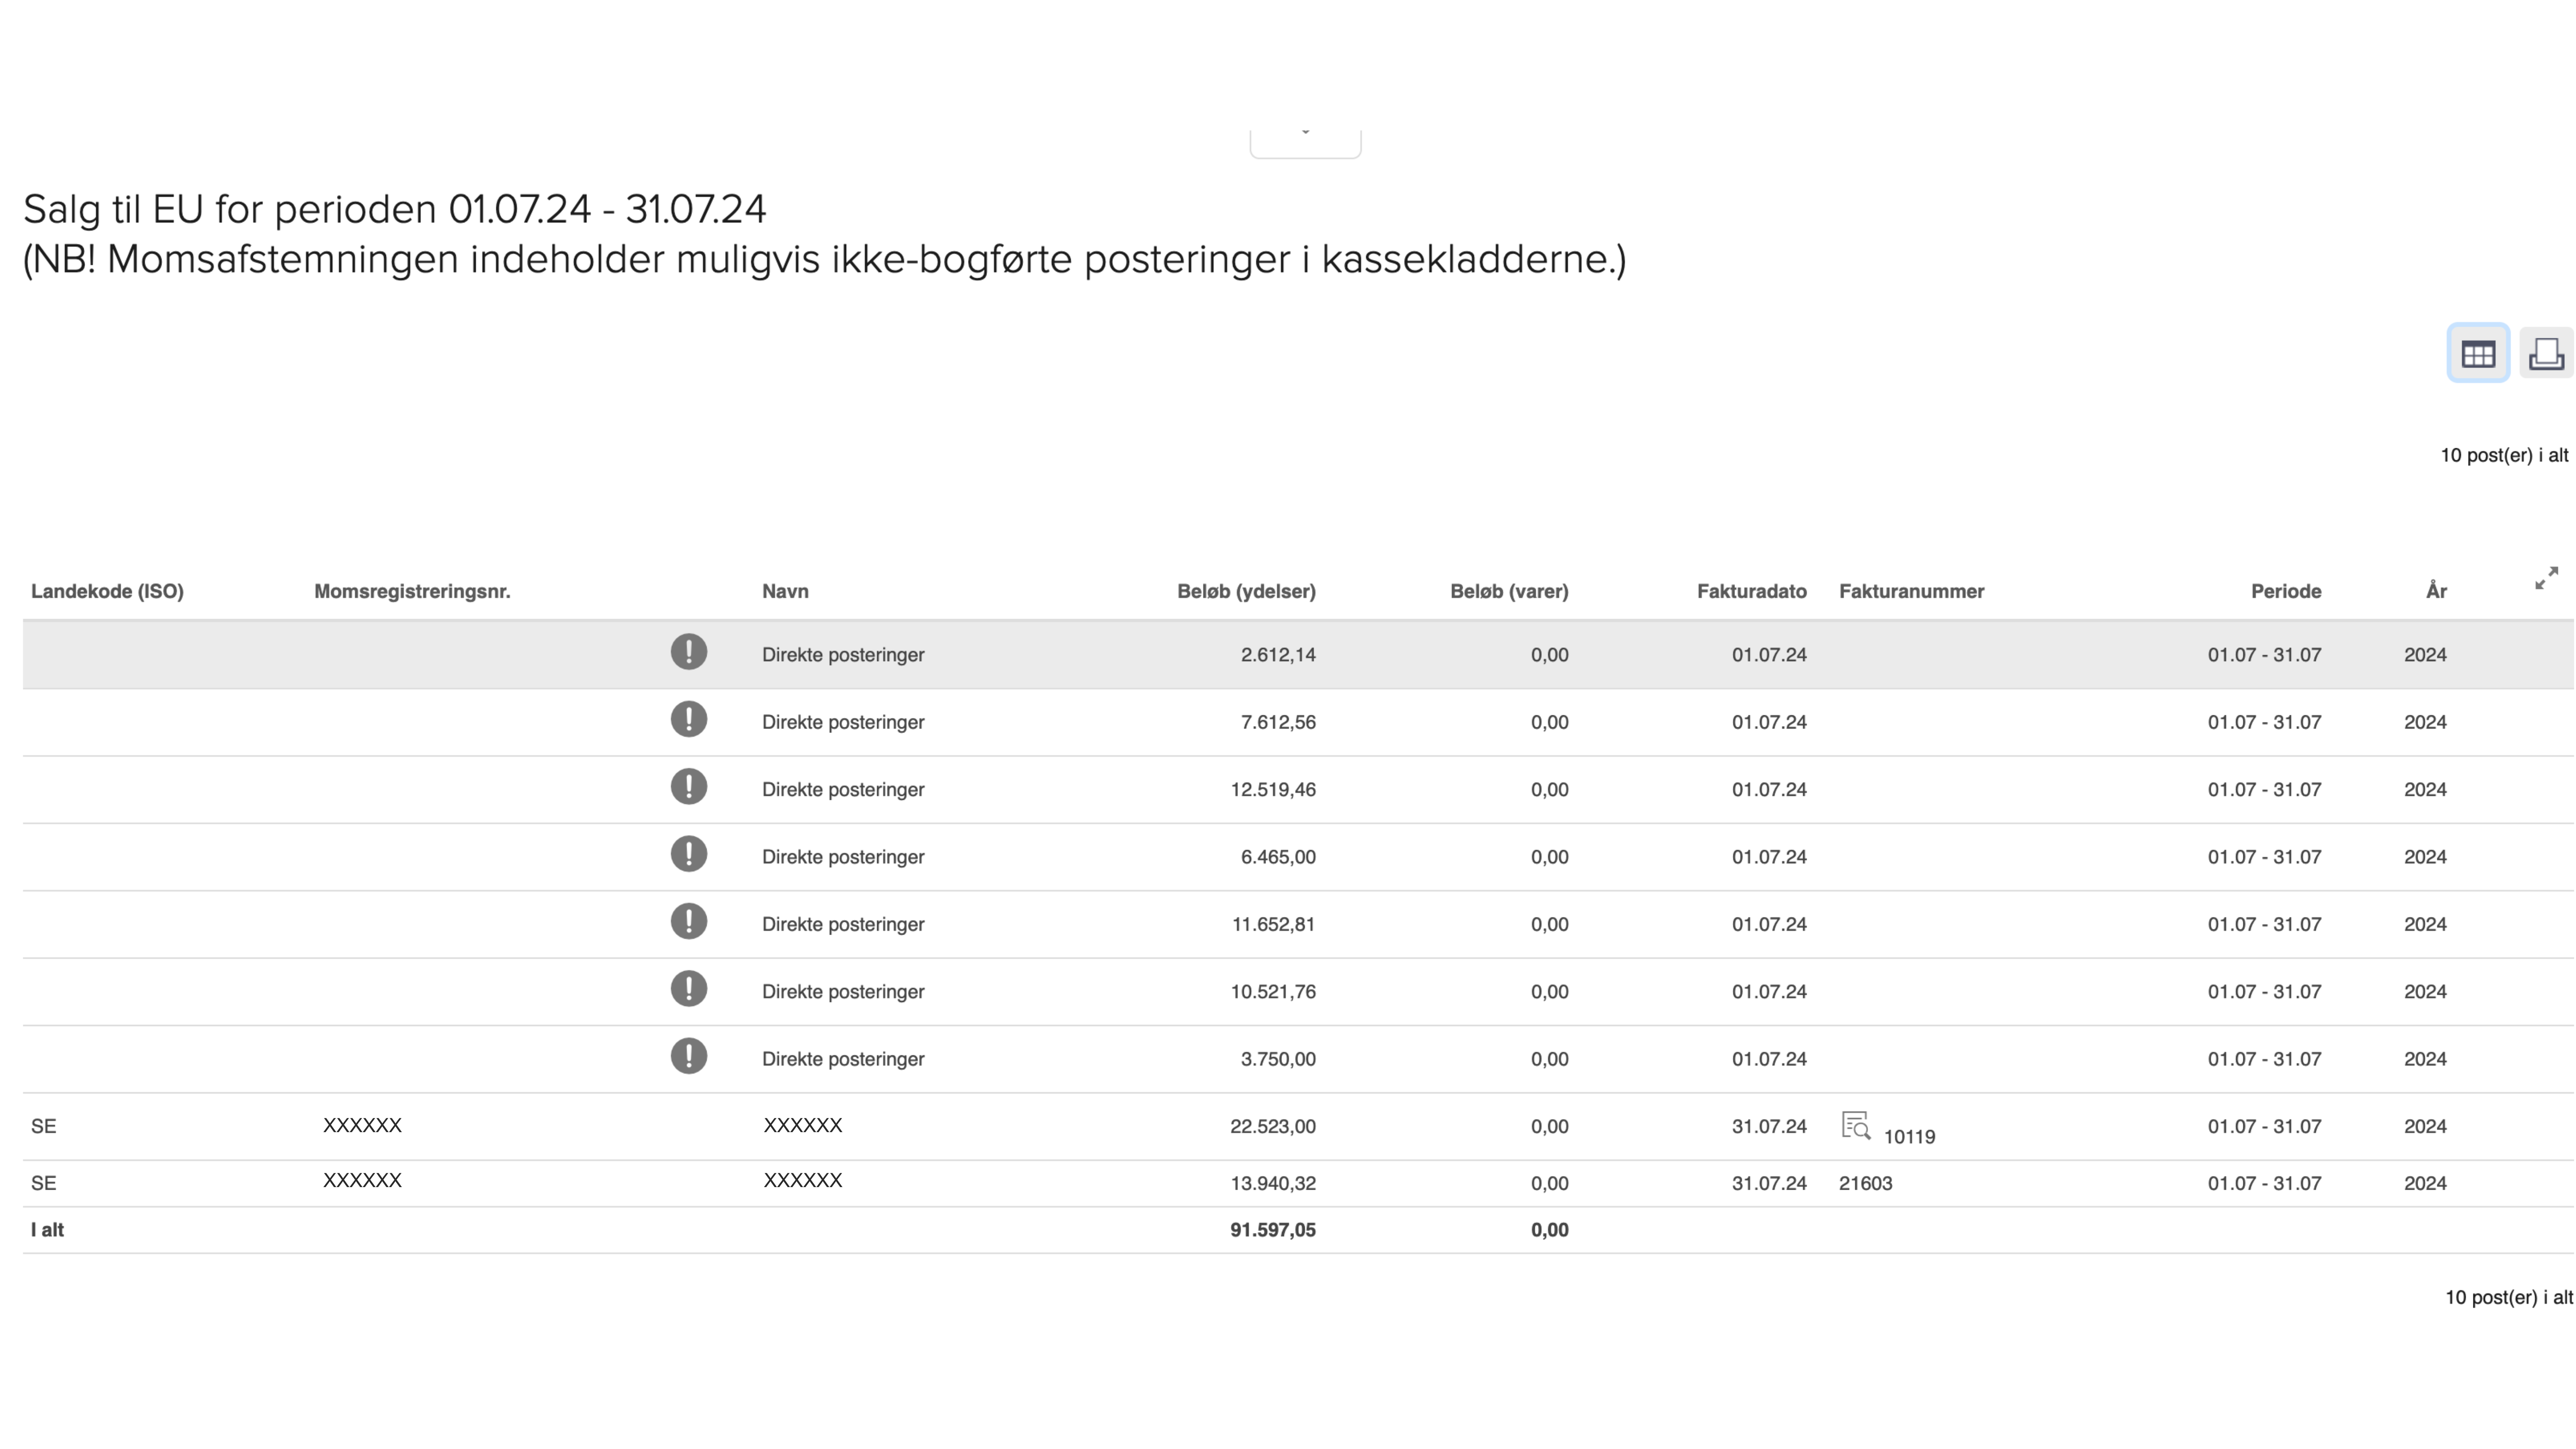Select amount 6.465,00 cell
The image size is (2576, 1449).
(1278, 857)
